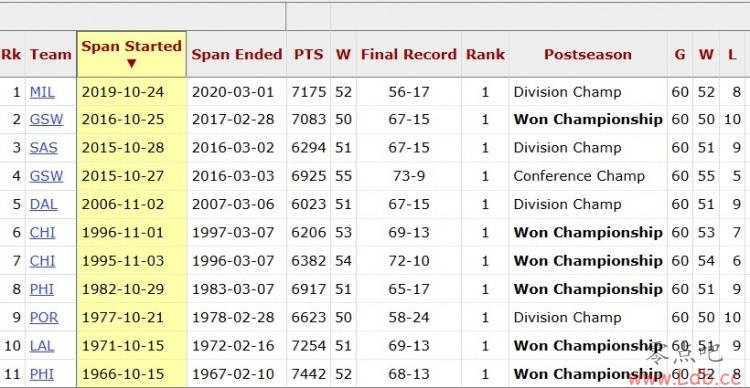
Task: Open the CHI link in row 7
Action: click(43, 261)
